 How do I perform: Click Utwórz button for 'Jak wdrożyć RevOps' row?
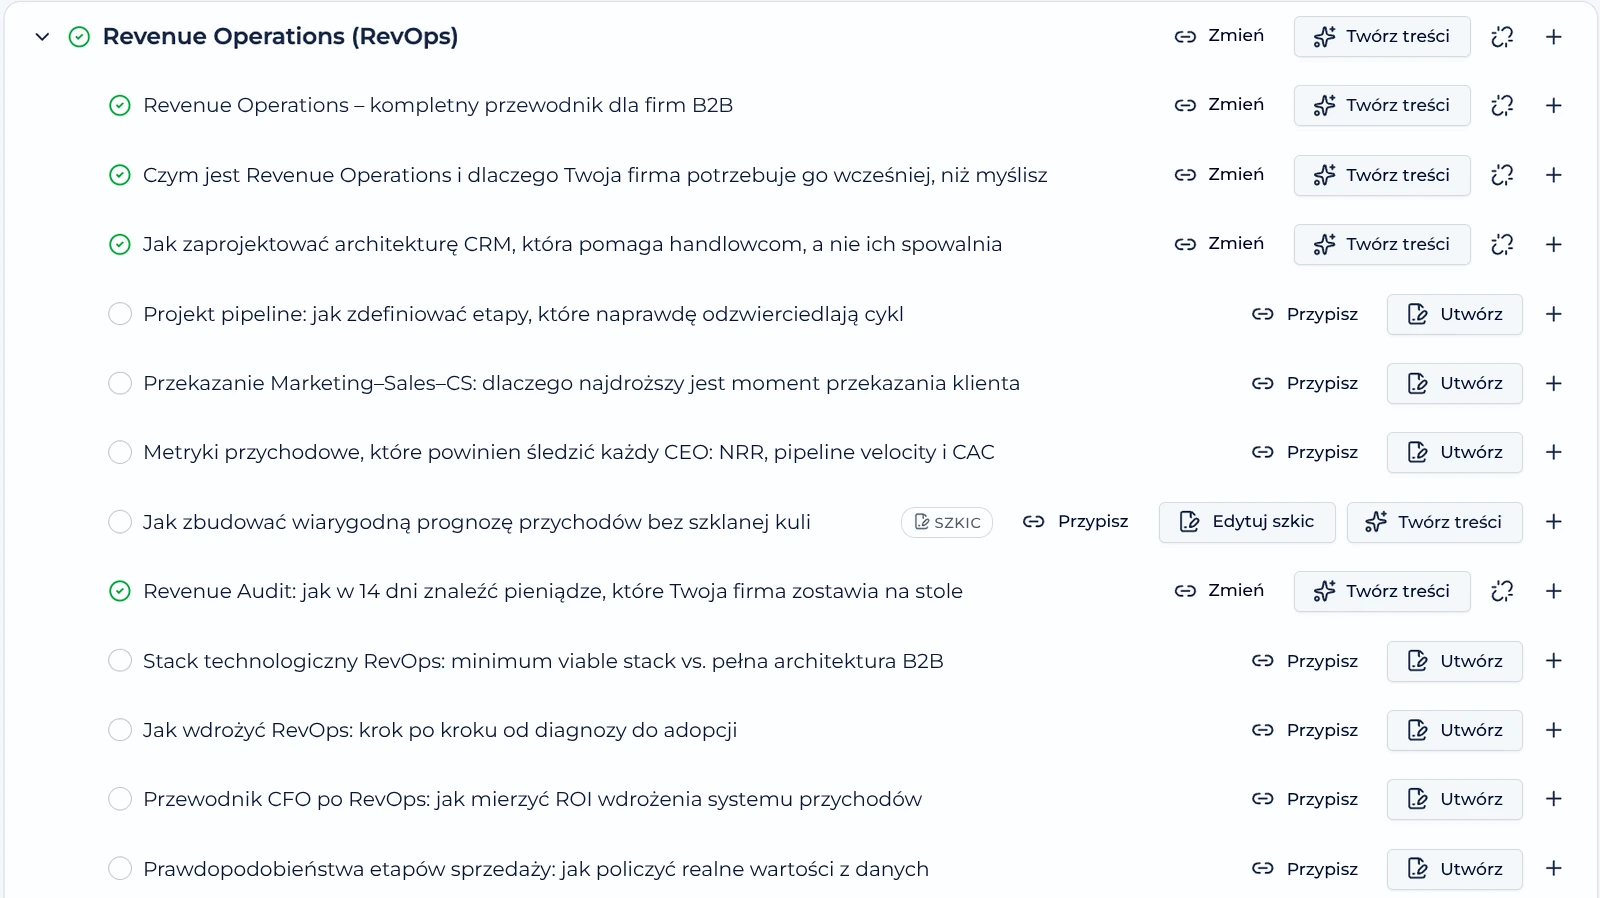pyautogui.click(x=1455, y=730)
